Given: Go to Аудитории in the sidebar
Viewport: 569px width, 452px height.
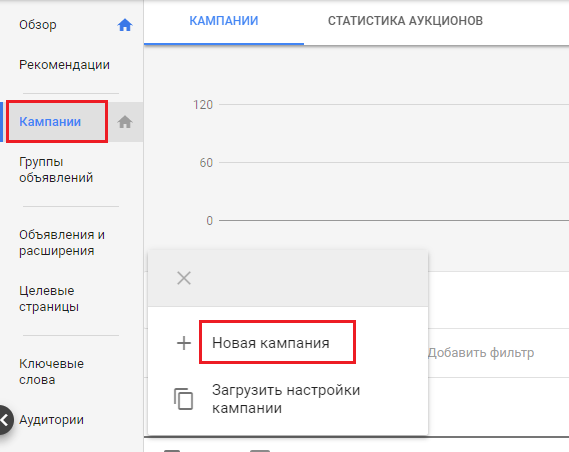Looking at the screenshot, I should (52, 420).
